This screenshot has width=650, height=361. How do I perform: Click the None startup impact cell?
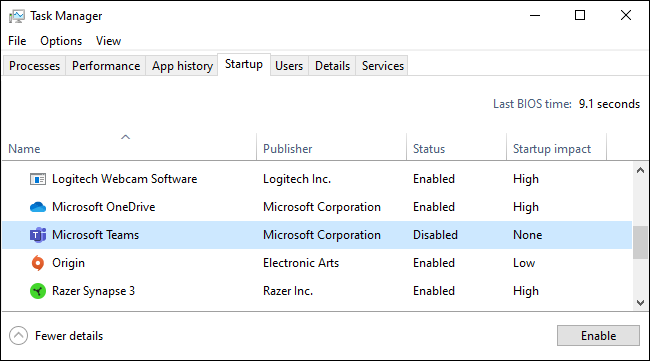527,235
